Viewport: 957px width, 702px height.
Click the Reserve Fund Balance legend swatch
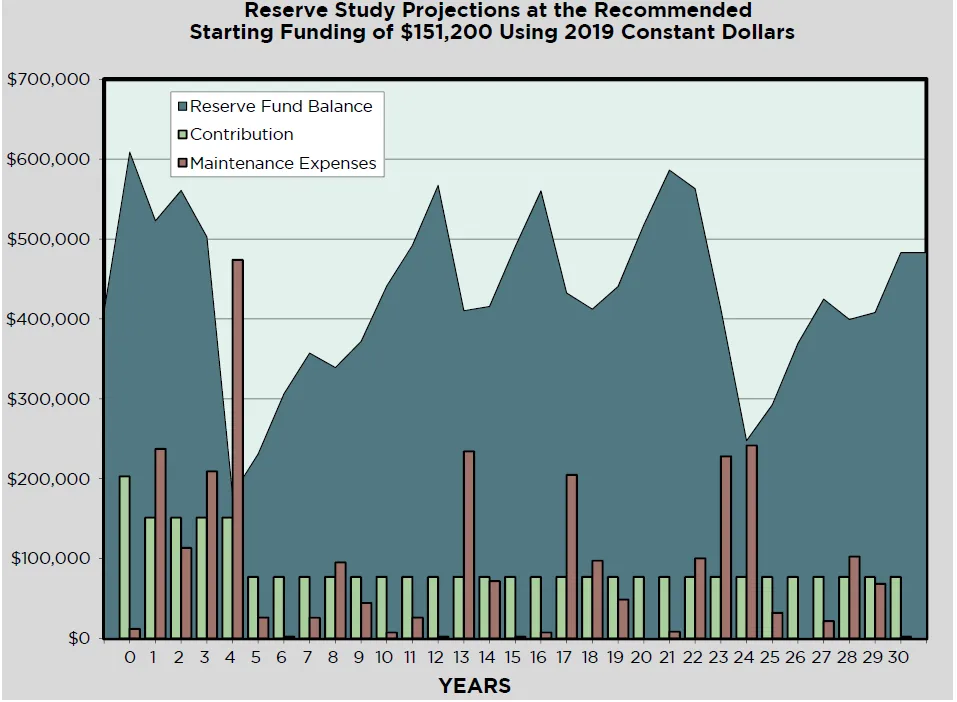point(182,107)
